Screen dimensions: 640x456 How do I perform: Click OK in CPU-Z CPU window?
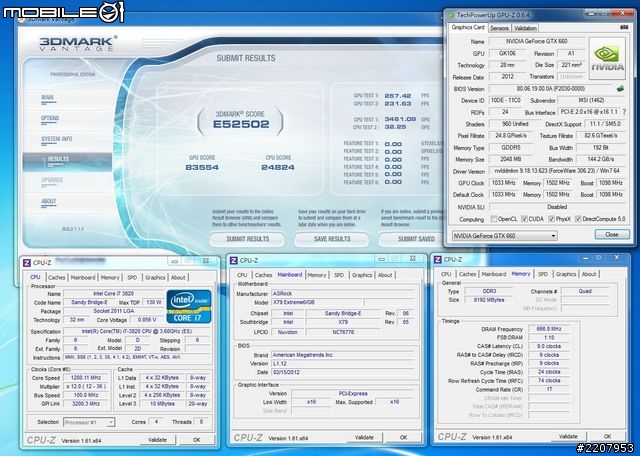point(197,440)
